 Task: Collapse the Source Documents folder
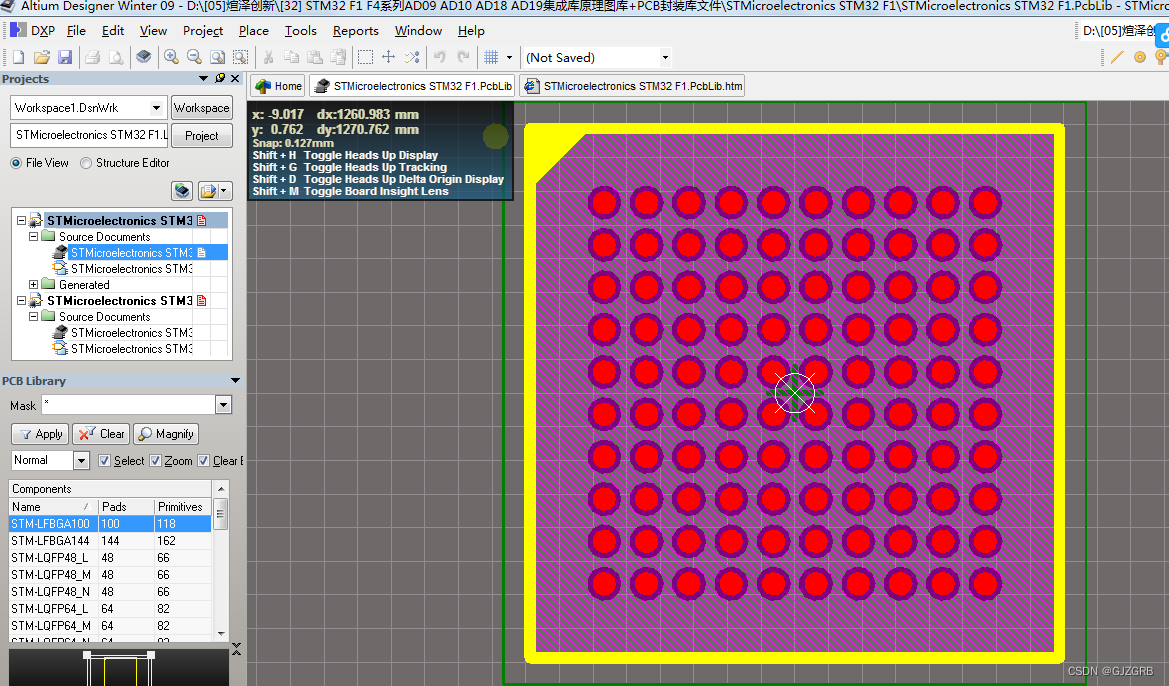click(36, 236)
